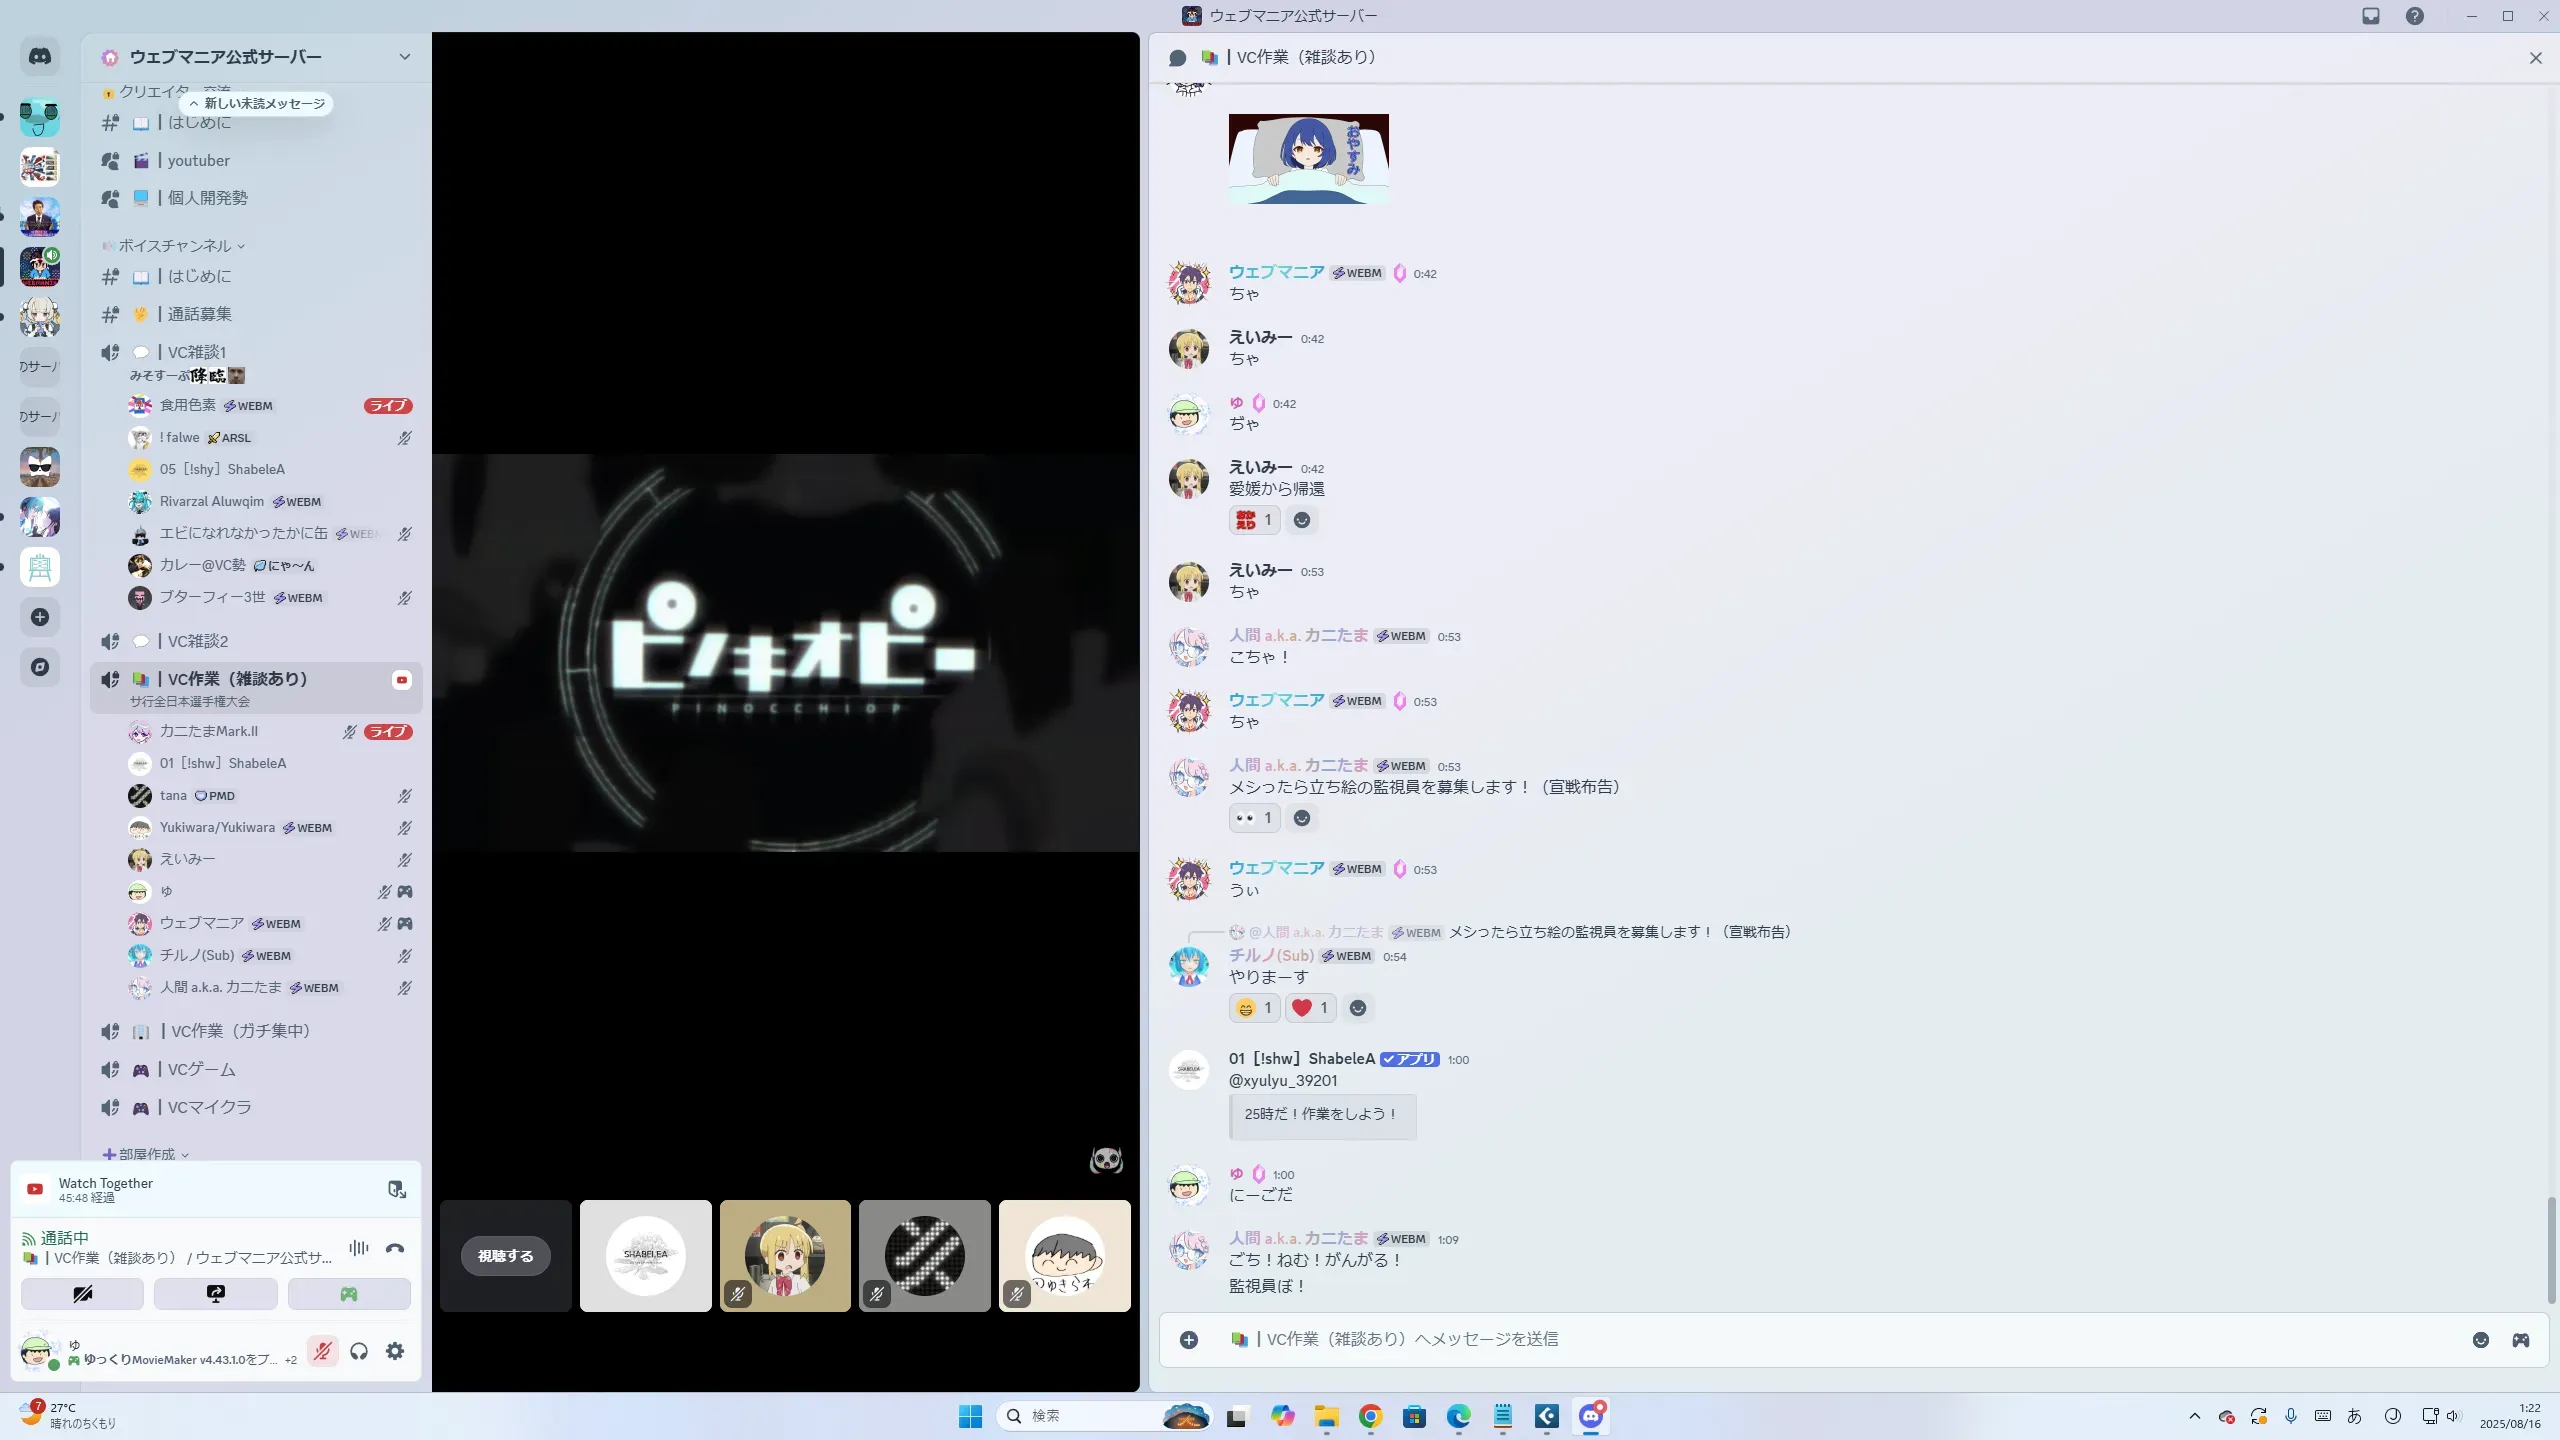Open the discover servers compass icon
The width and height of the screenshot is (2560, 1440).
[40, 667]
